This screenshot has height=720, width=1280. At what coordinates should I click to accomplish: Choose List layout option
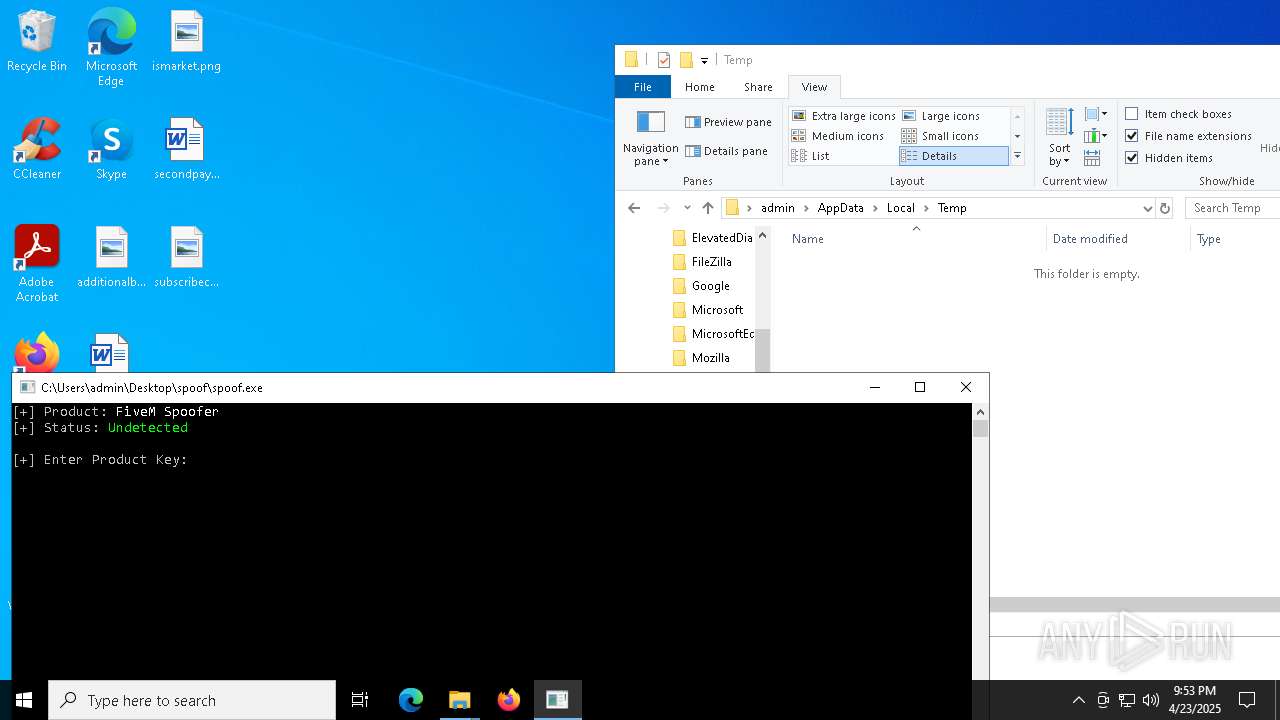click(810, 156)
